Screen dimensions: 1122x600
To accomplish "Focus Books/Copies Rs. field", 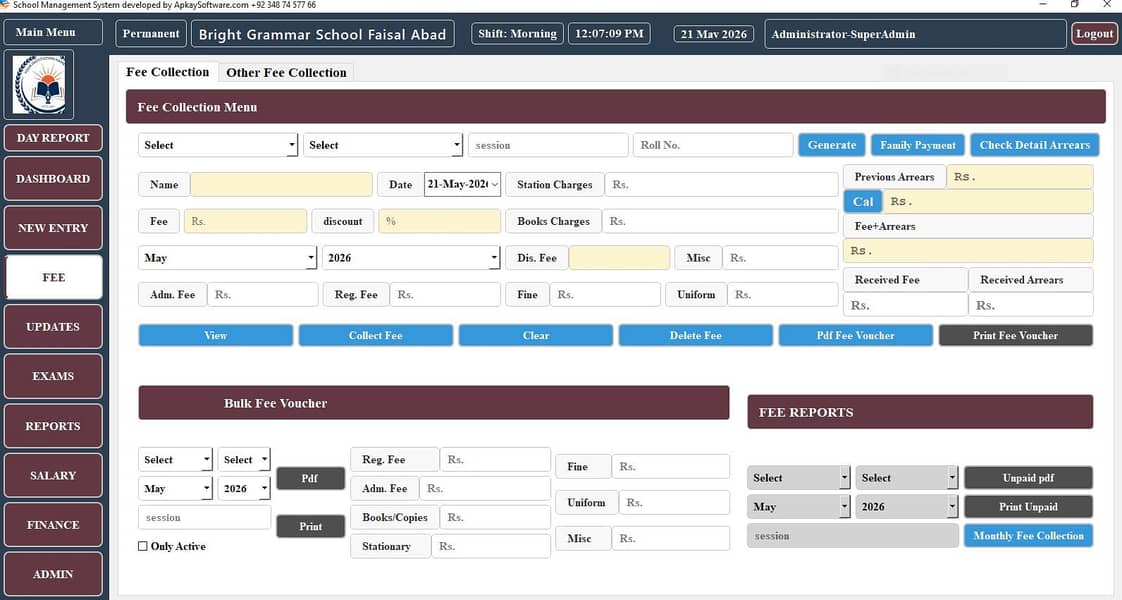I will pyautogui.click(x=495, y=517).
